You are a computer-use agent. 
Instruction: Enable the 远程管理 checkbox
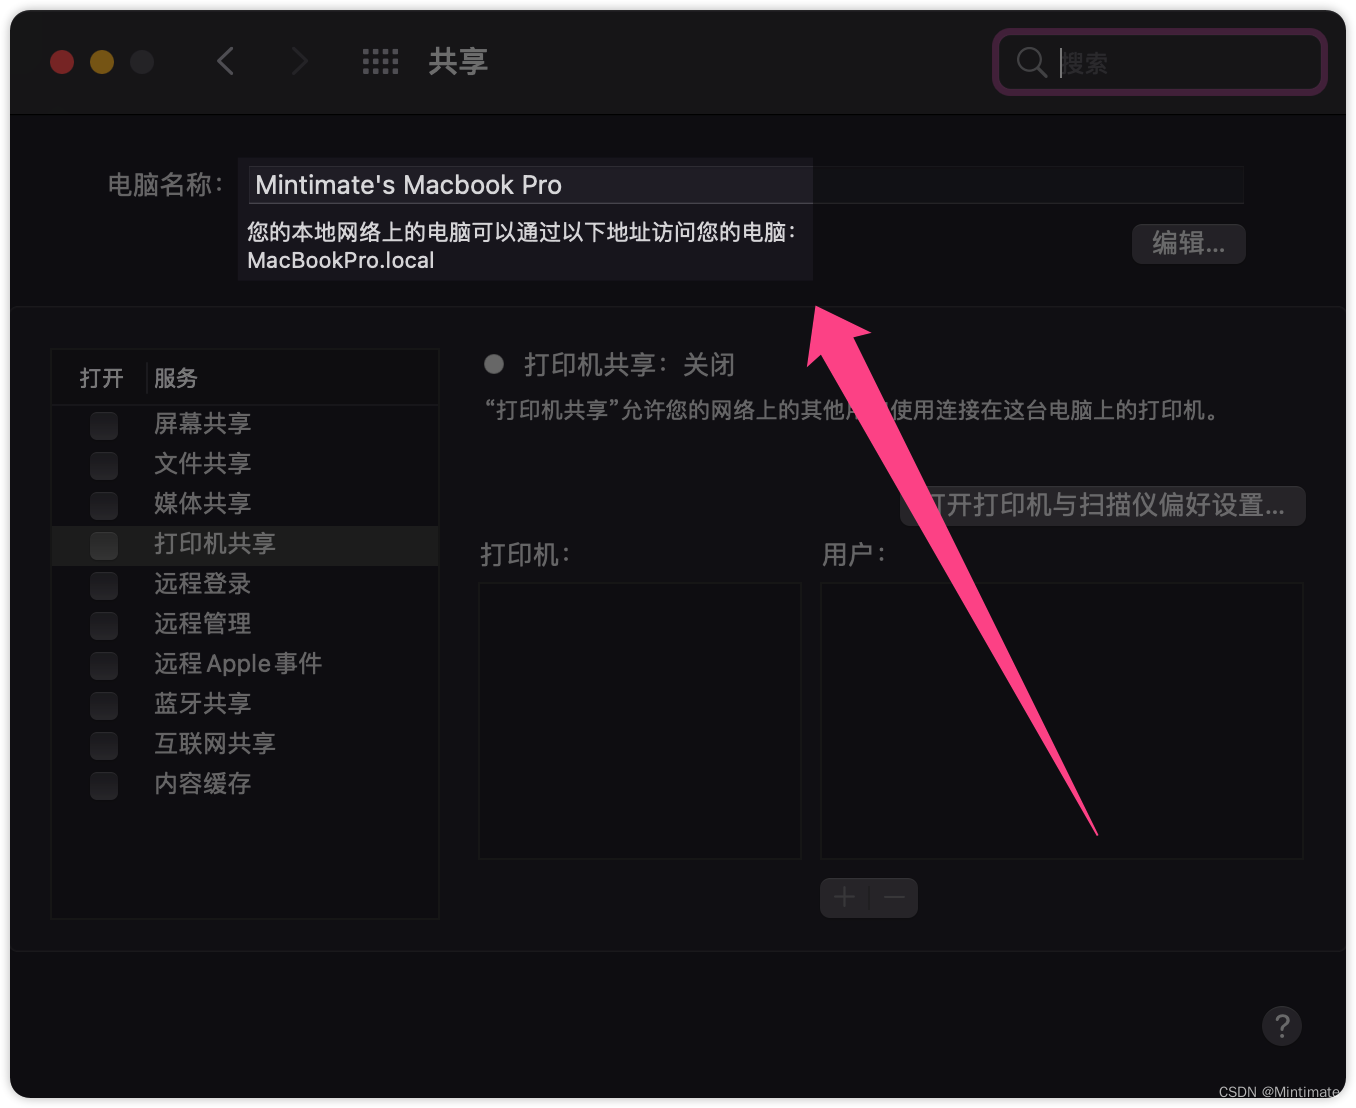[104, 625]
